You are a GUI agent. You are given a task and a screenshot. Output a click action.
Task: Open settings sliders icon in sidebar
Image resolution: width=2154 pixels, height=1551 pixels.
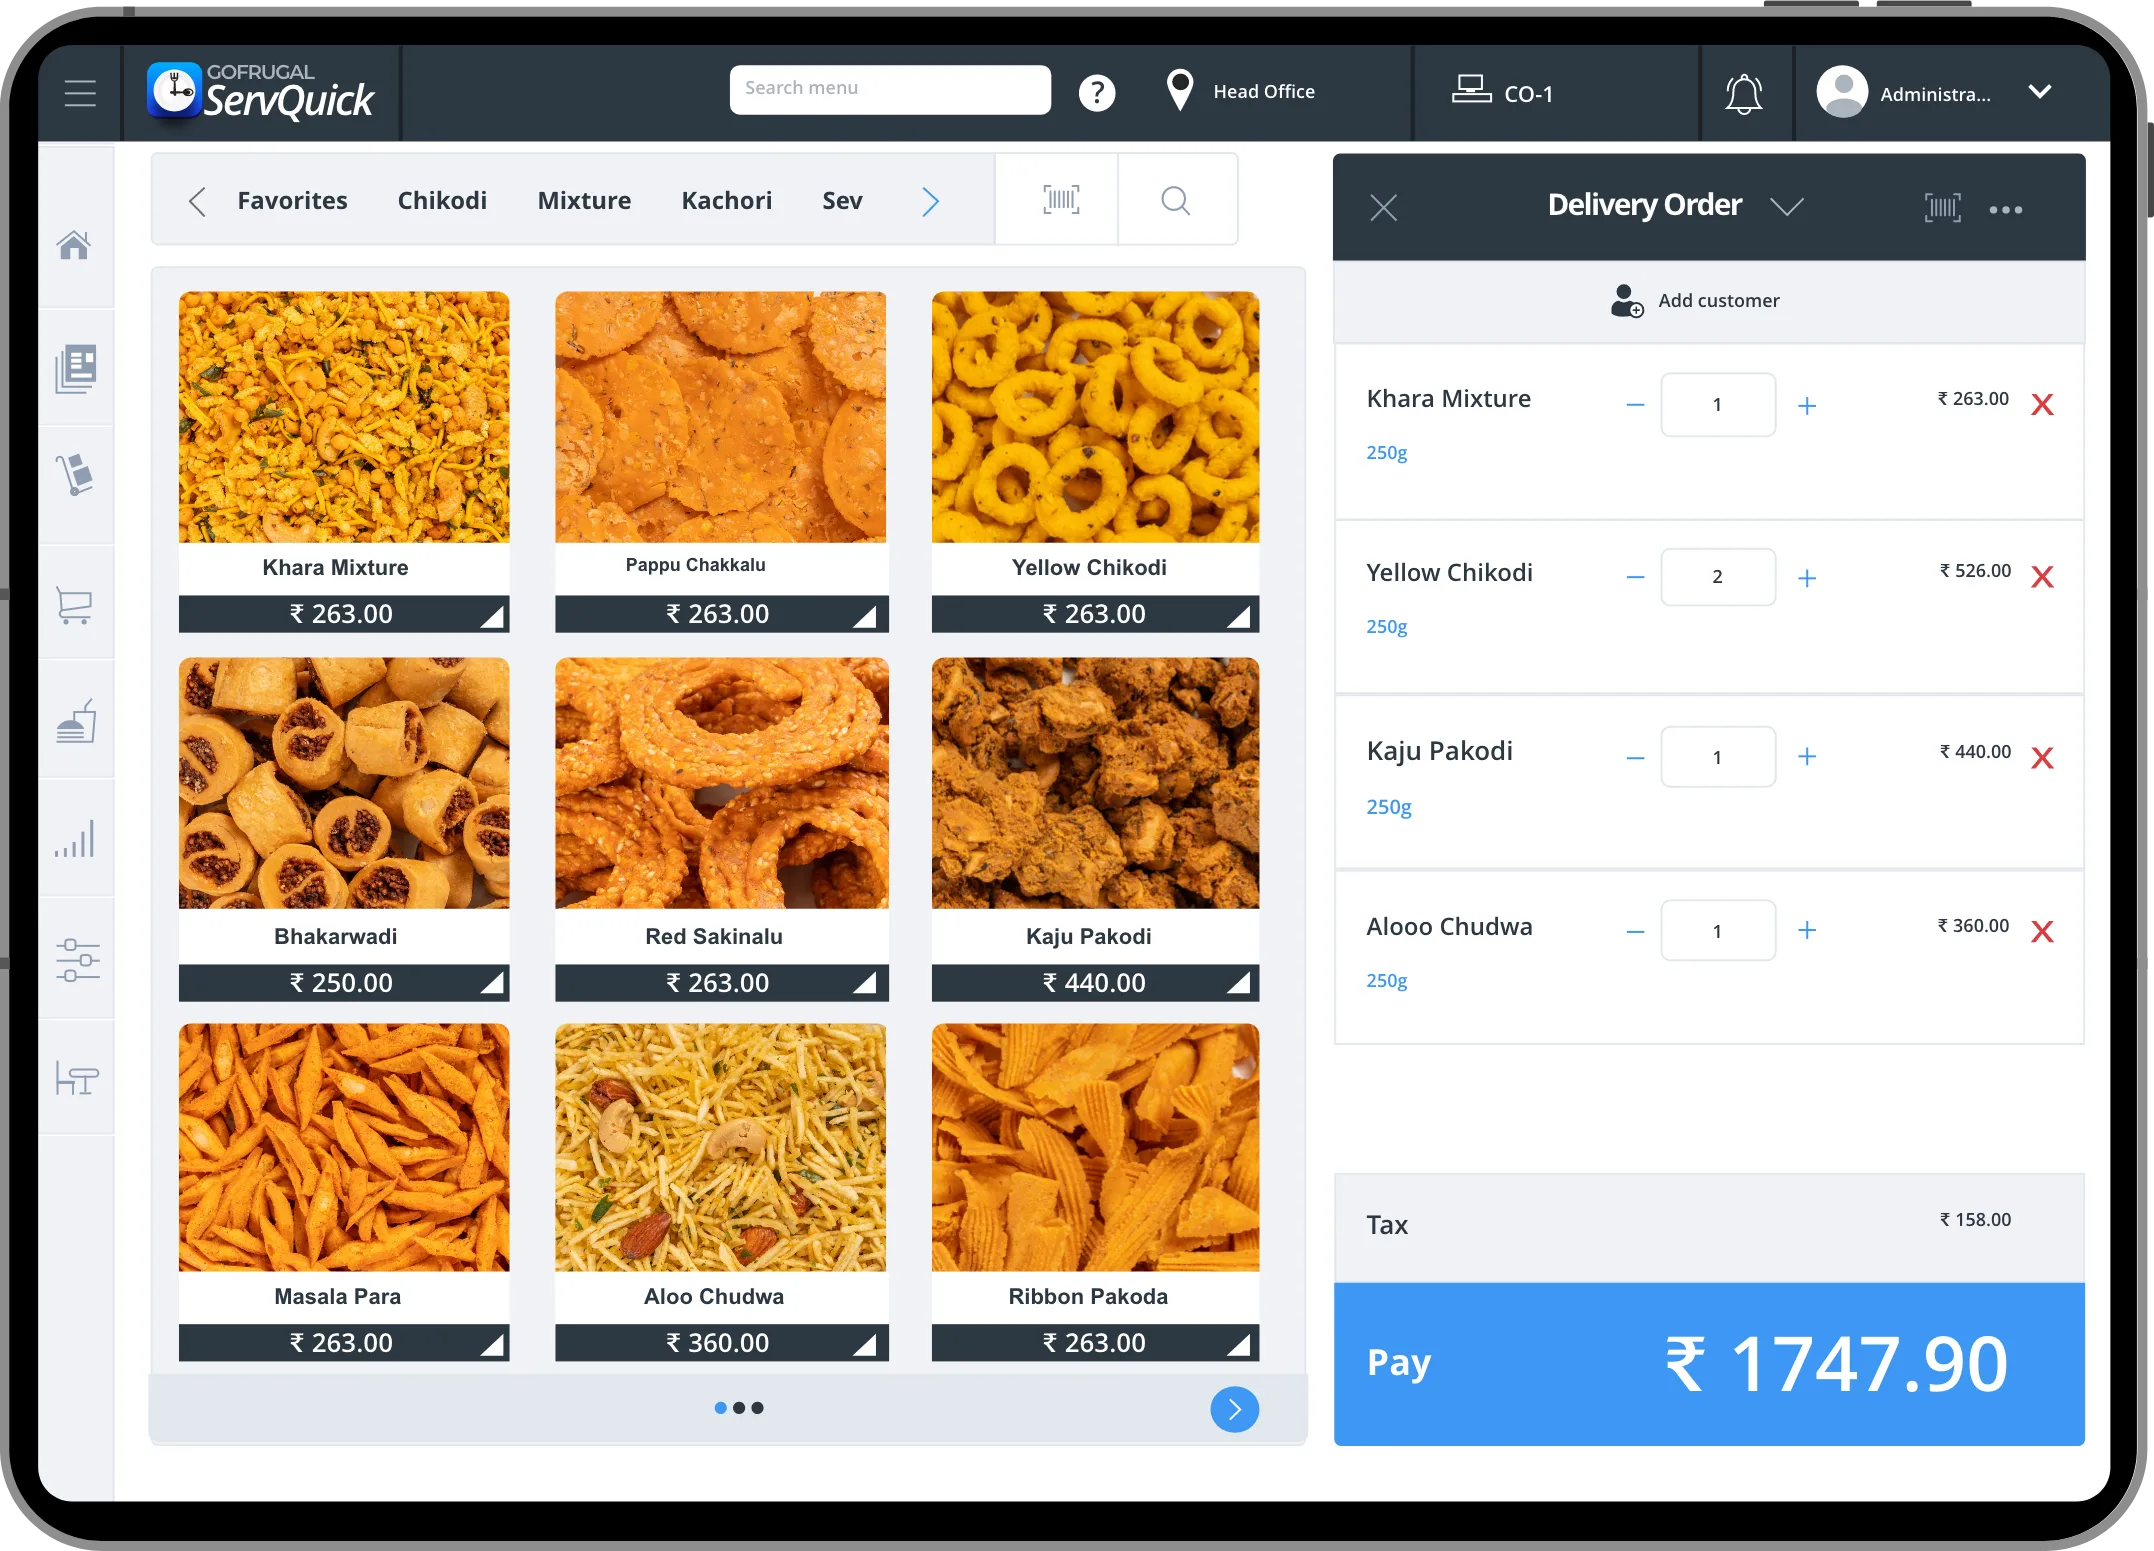[x=77, y=960]
